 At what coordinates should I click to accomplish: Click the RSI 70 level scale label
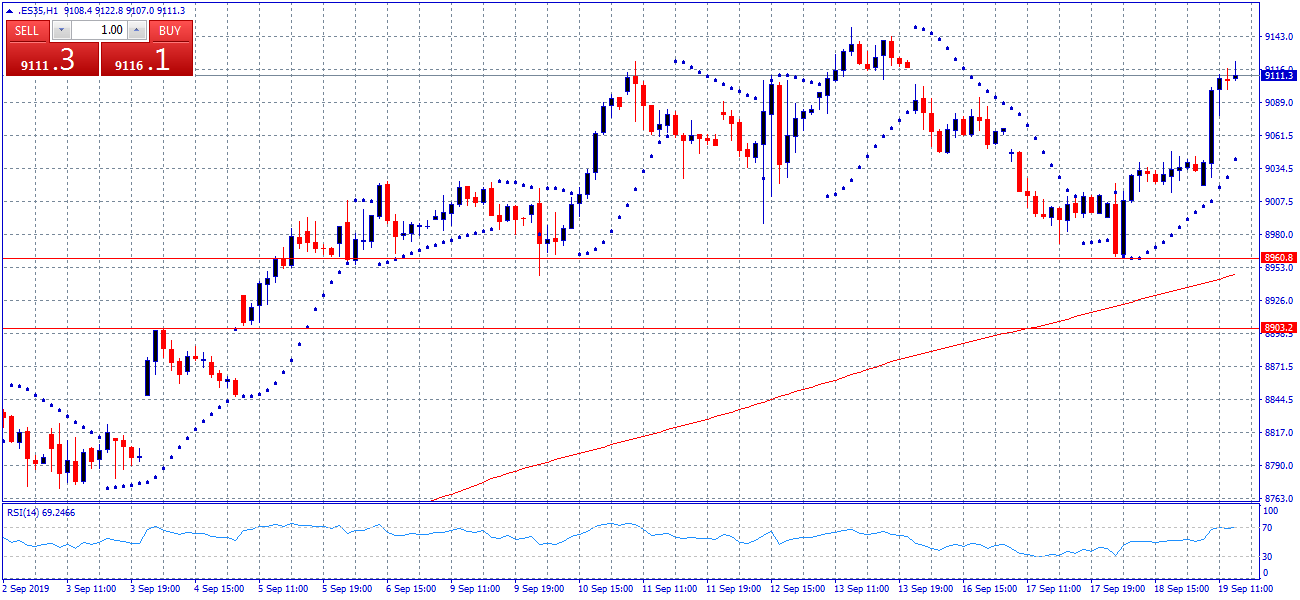(1267, 525)
